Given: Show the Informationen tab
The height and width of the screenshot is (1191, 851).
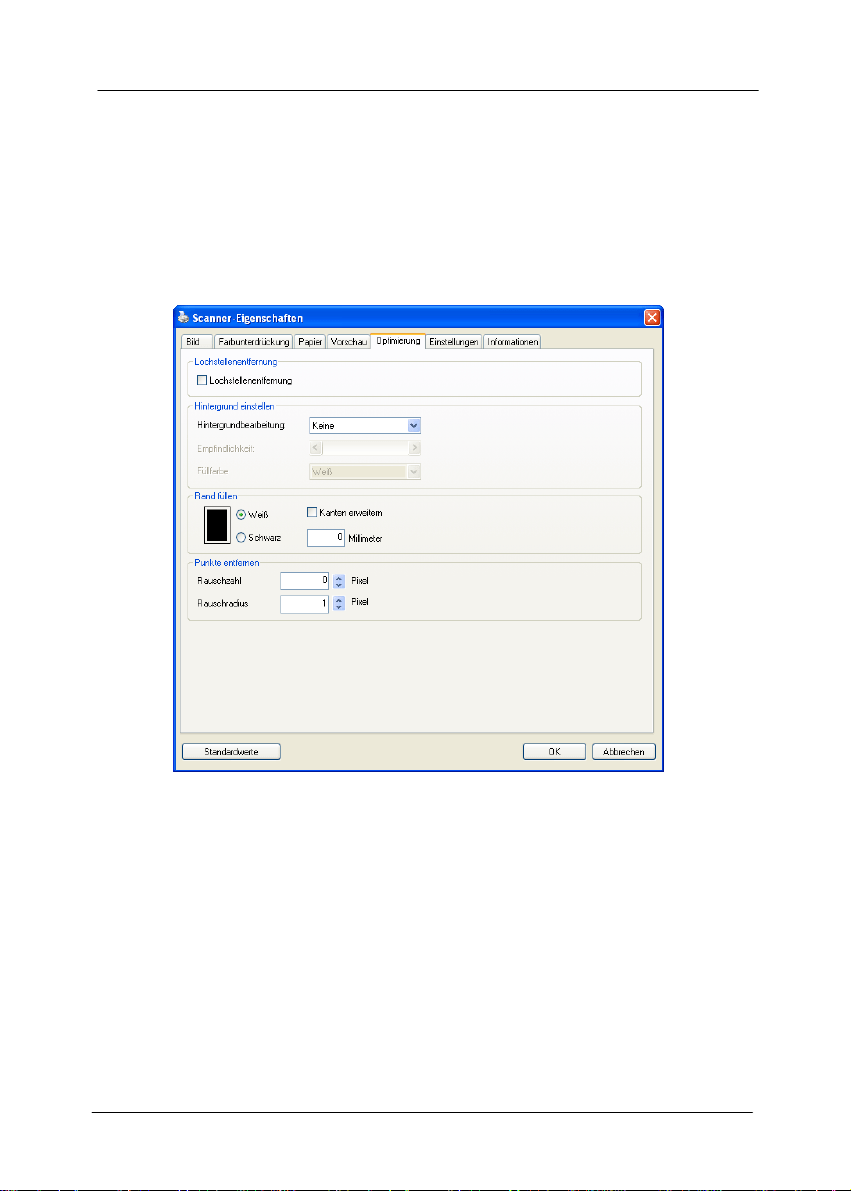Looking at the screenshot, I should pyautogui.click(x=513, y=342).
